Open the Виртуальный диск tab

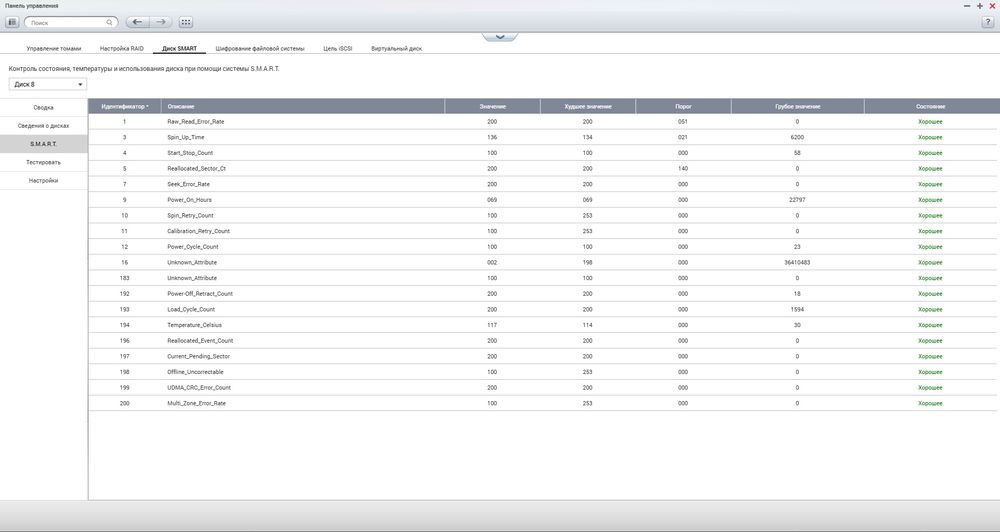pyautogui.click(x=397, y=48)
